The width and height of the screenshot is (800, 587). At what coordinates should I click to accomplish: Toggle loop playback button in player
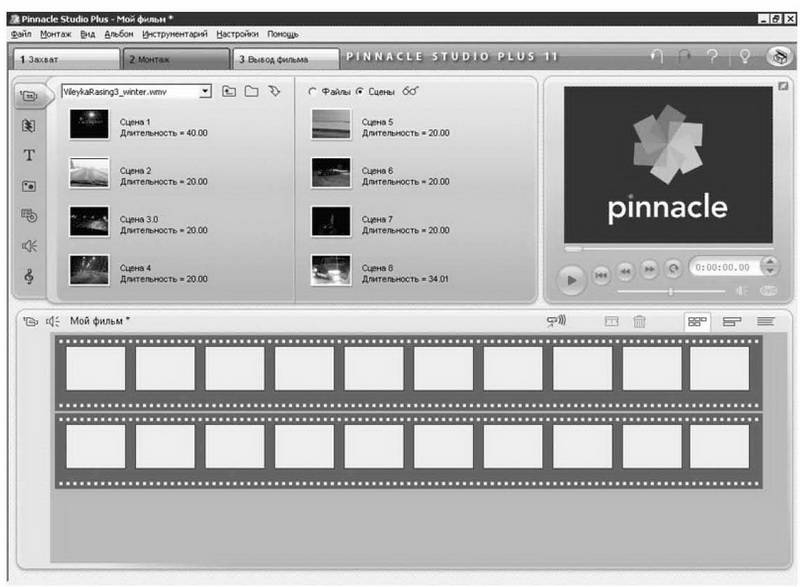pos(673,269)
